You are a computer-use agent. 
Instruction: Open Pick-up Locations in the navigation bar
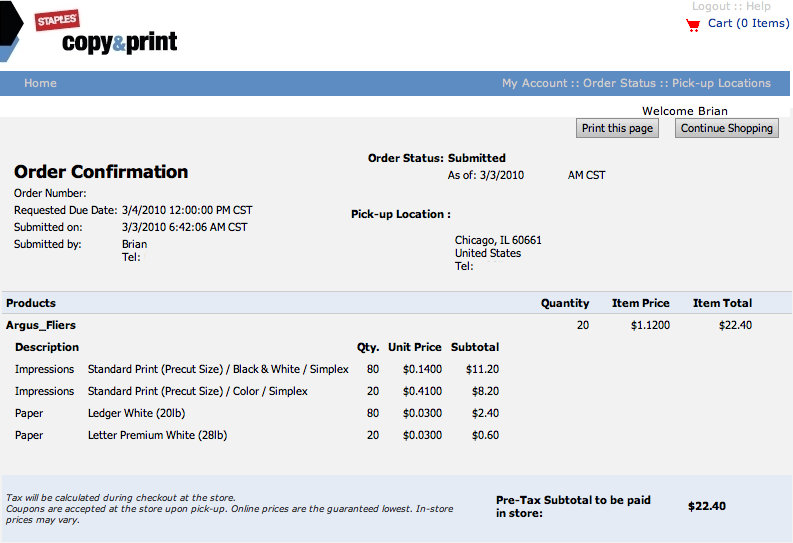721,83
